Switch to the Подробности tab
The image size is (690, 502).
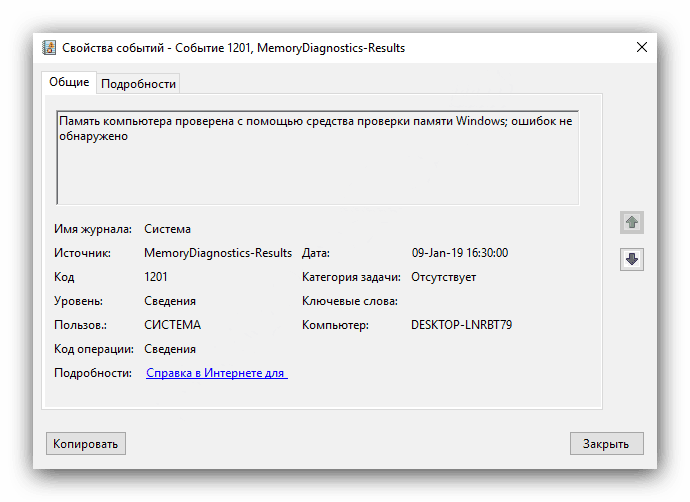(x=138, y=84)
